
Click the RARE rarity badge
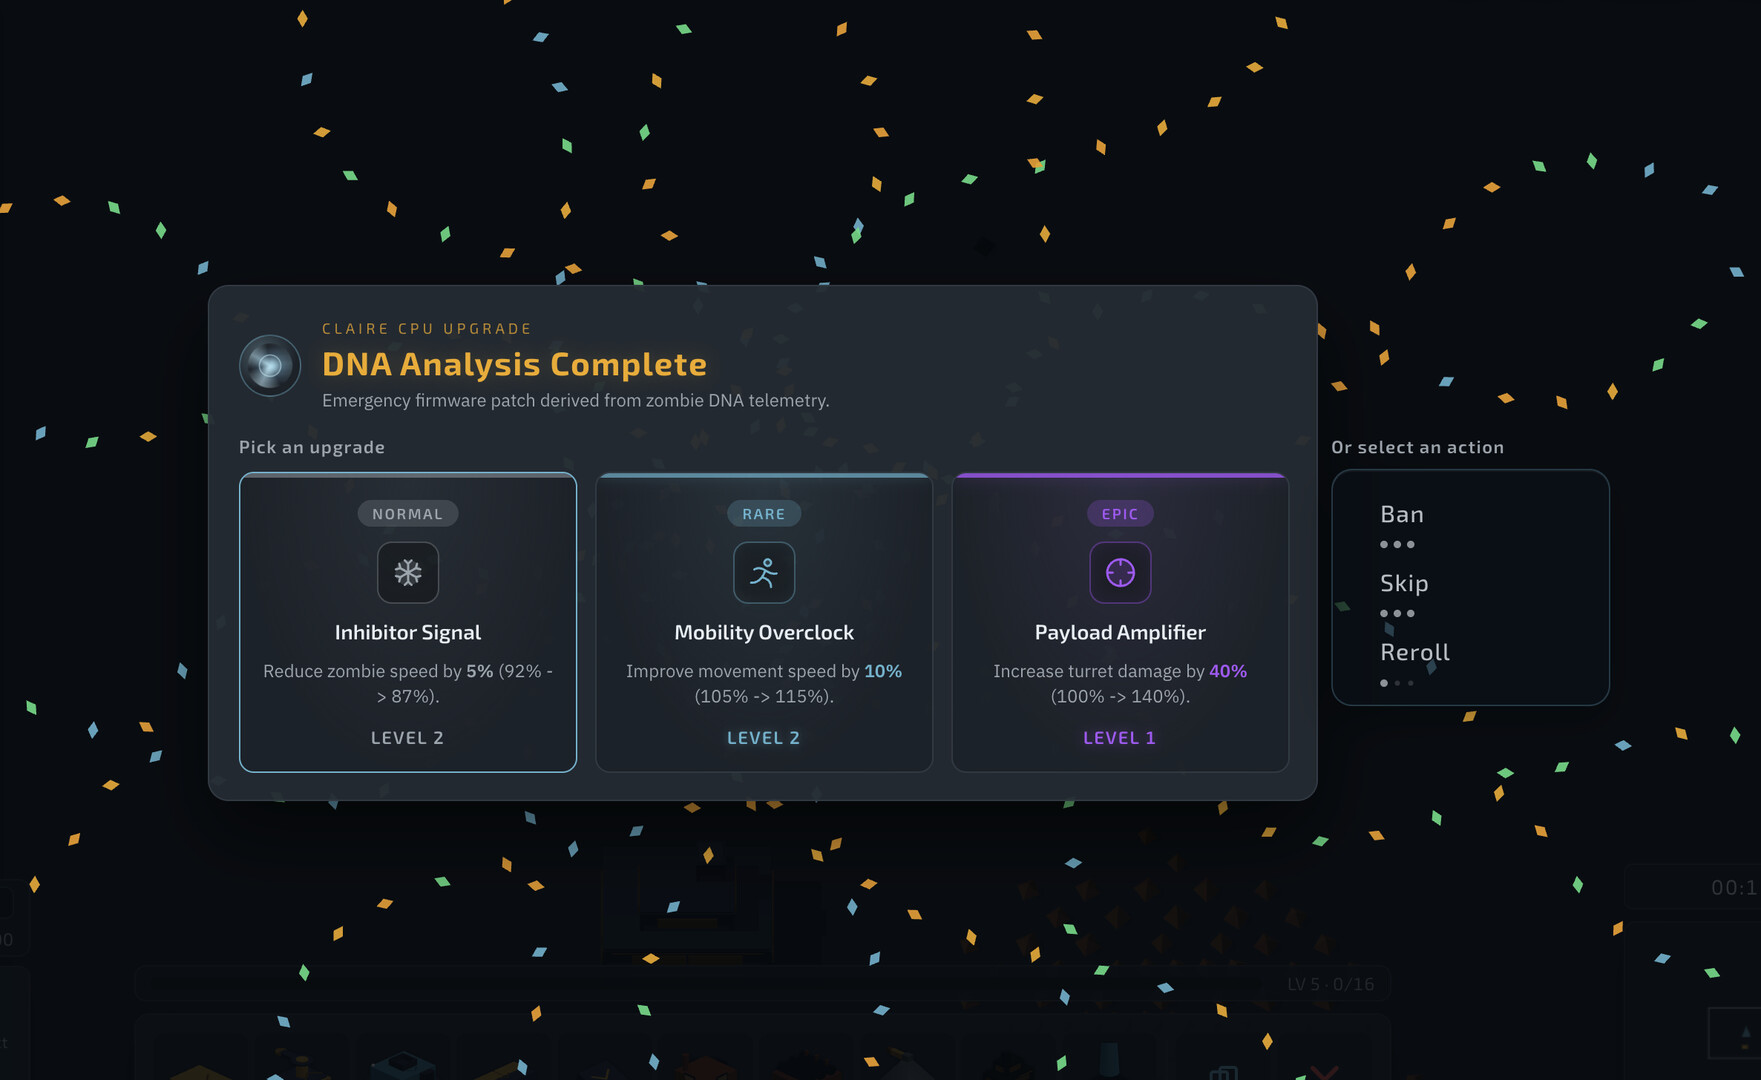pos(764,514)
